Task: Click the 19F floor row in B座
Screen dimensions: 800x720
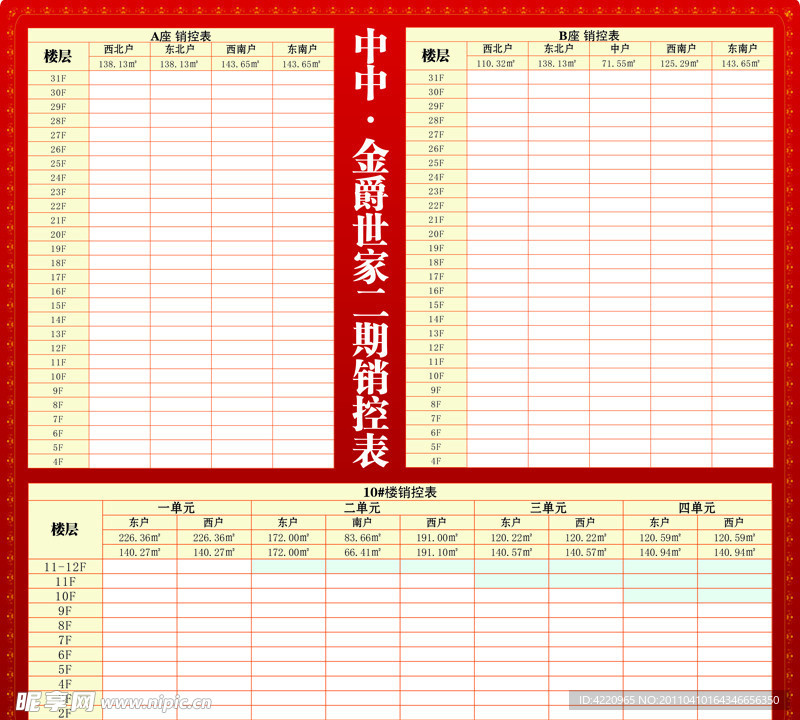Action: pos(434,248)
